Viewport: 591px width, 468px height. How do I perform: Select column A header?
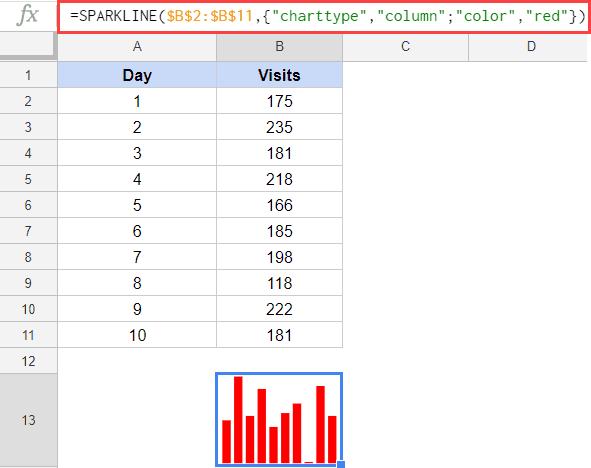pyautogui.click(x=137, y=47)
